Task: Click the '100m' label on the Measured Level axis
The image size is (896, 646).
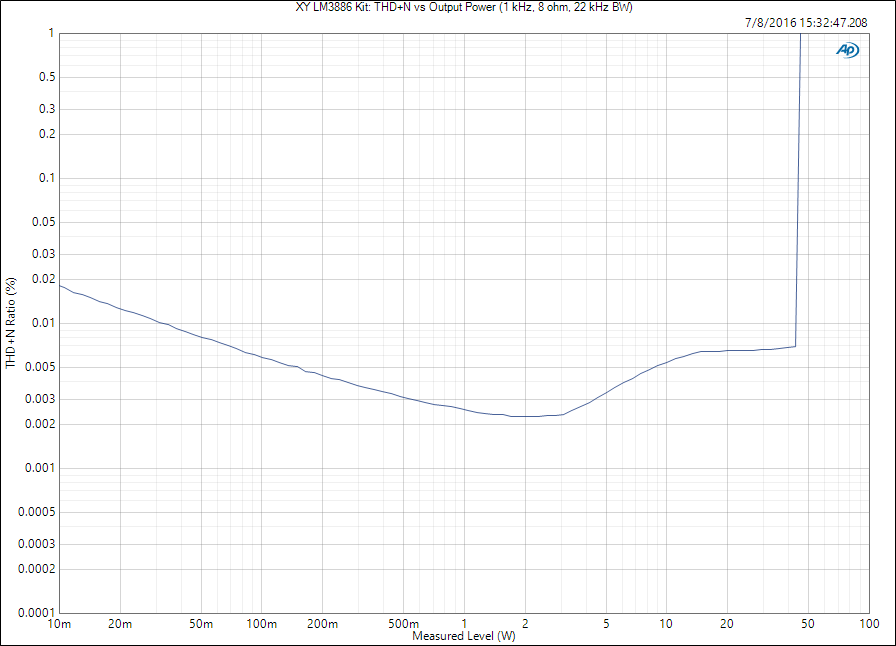Action: tap(262, 624)
